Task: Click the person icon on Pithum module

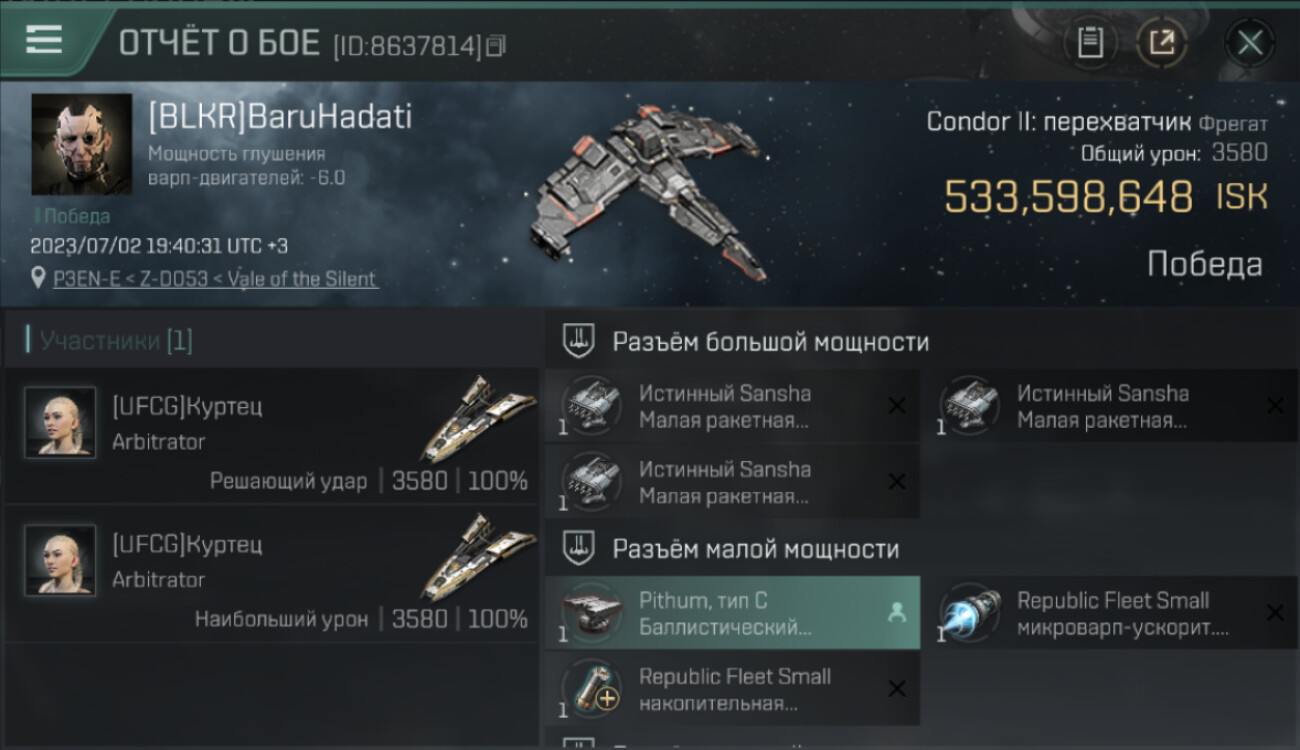Action: pos(896,613)
